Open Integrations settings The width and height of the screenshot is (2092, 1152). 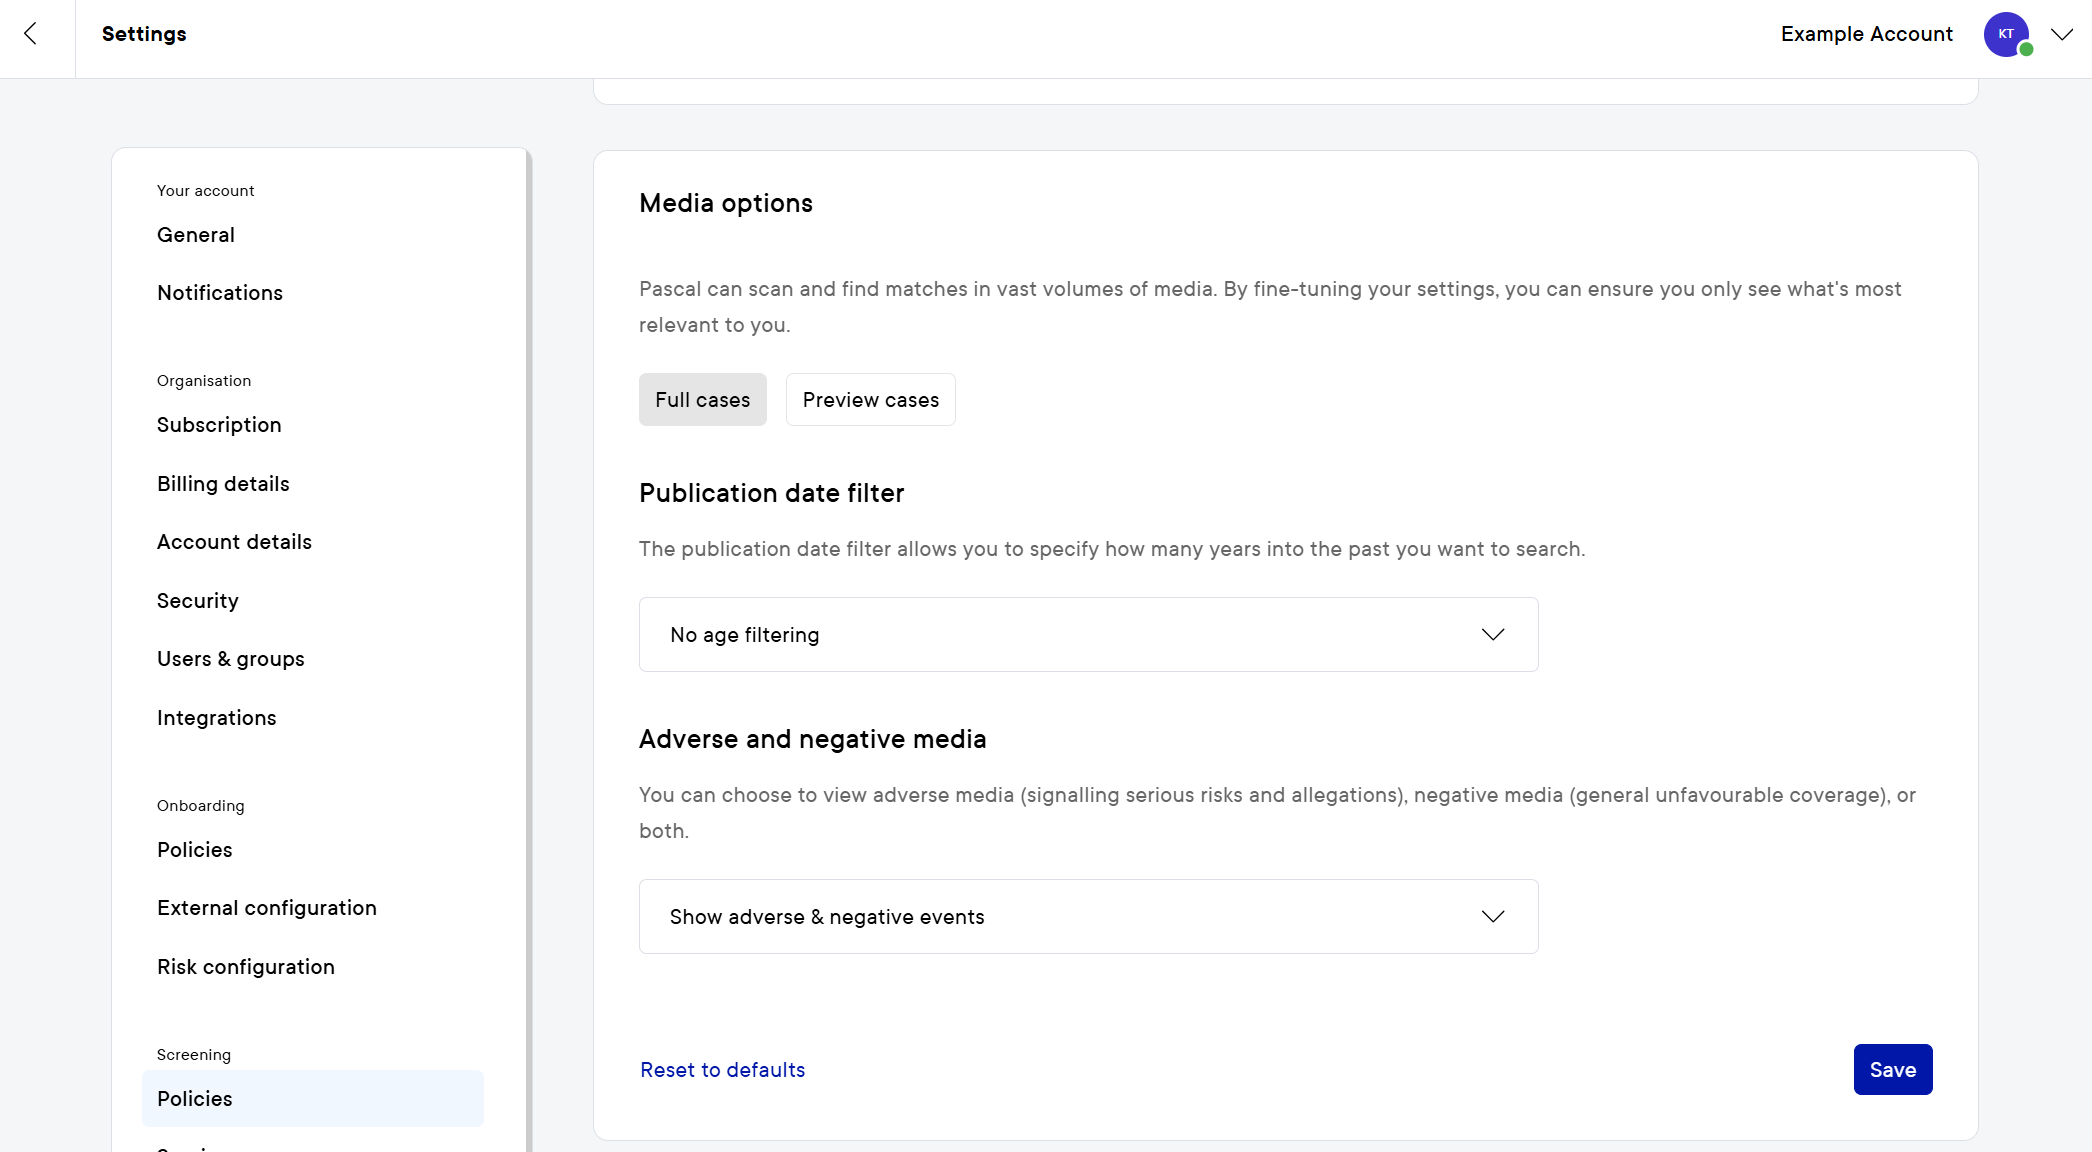(x=217, y=718)
